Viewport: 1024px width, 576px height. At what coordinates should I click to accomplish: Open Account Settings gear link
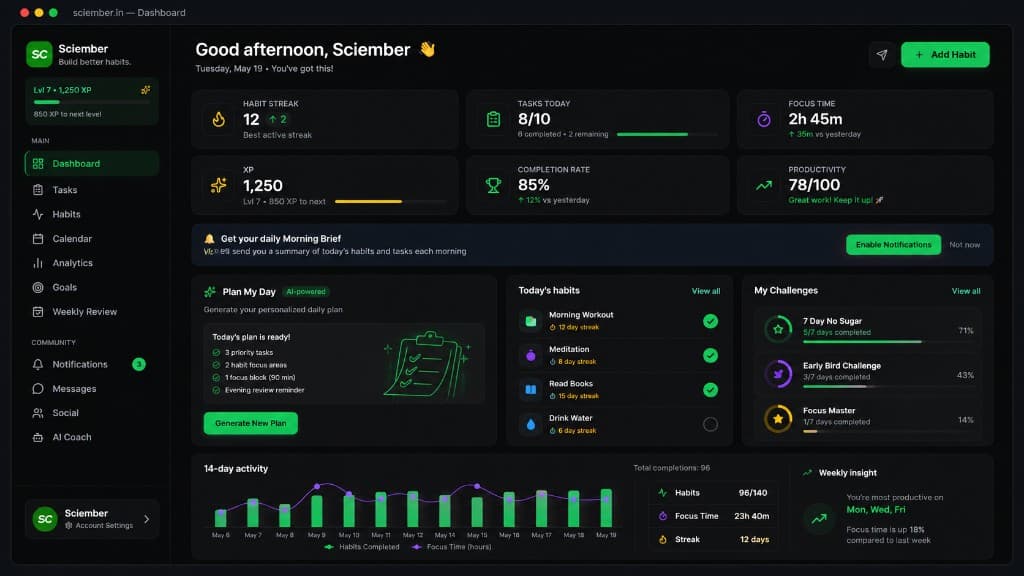[100, 526]
